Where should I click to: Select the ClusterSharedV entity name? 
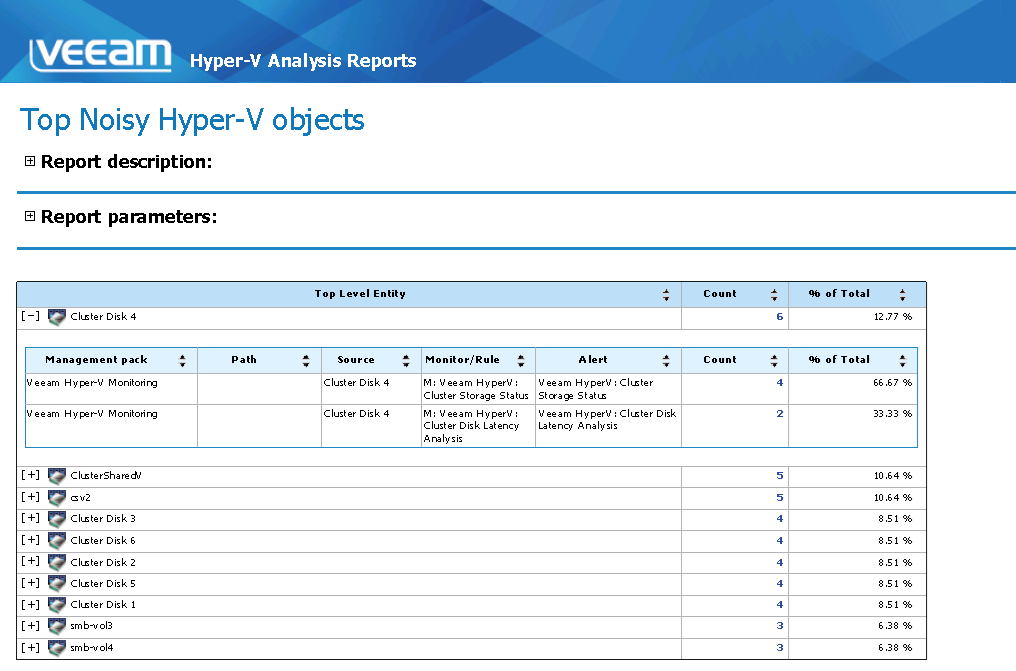tap(106, 475)
